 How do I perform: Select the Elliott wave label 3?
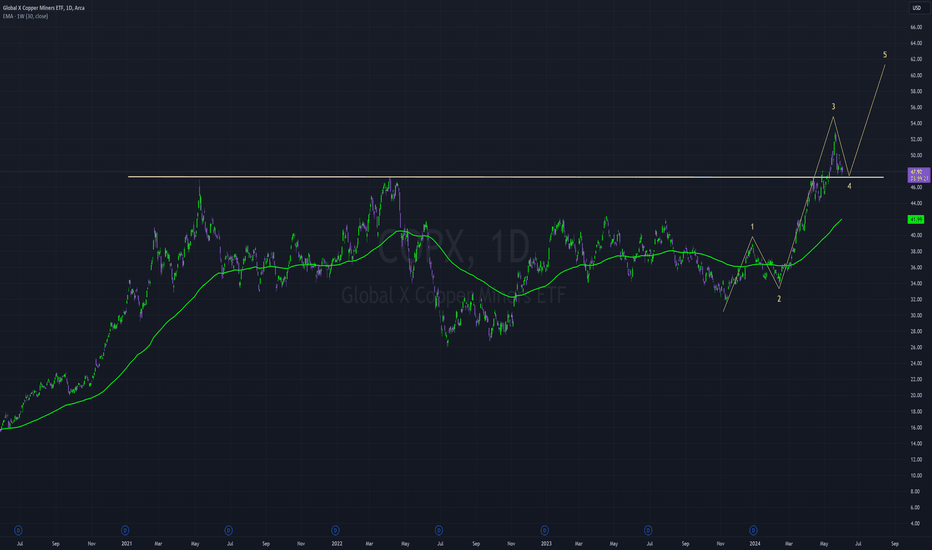pyautogui.click(x=833, y=106)
